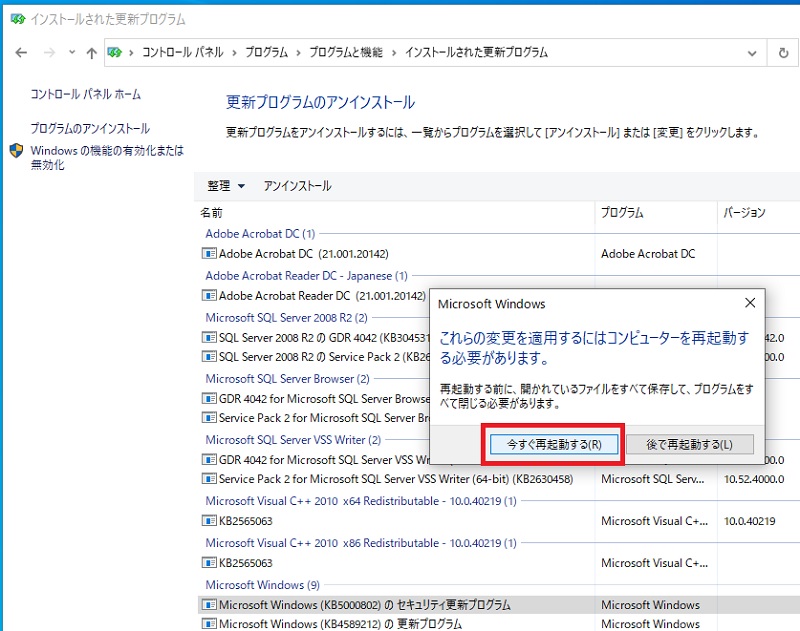Close the Microsoft Windows restart dialog
The image size is (800, 631).
749,303
